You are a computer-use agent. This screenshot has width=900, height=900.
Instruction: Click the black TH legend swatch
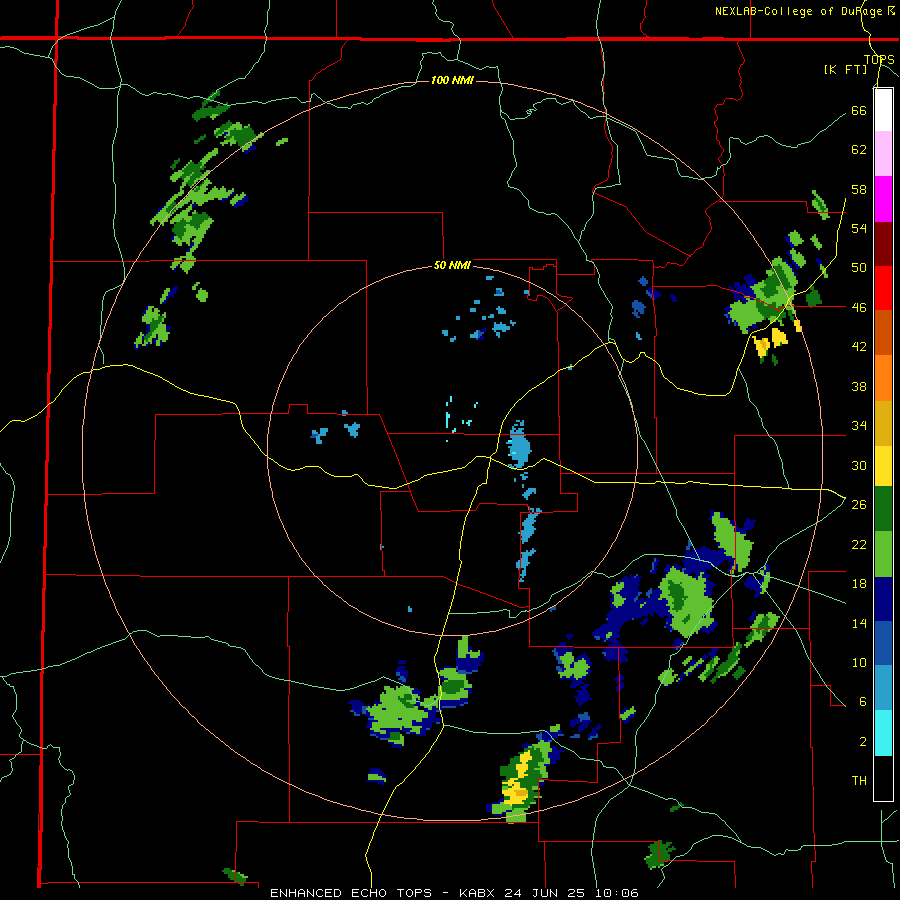click(x=883, y=778)
